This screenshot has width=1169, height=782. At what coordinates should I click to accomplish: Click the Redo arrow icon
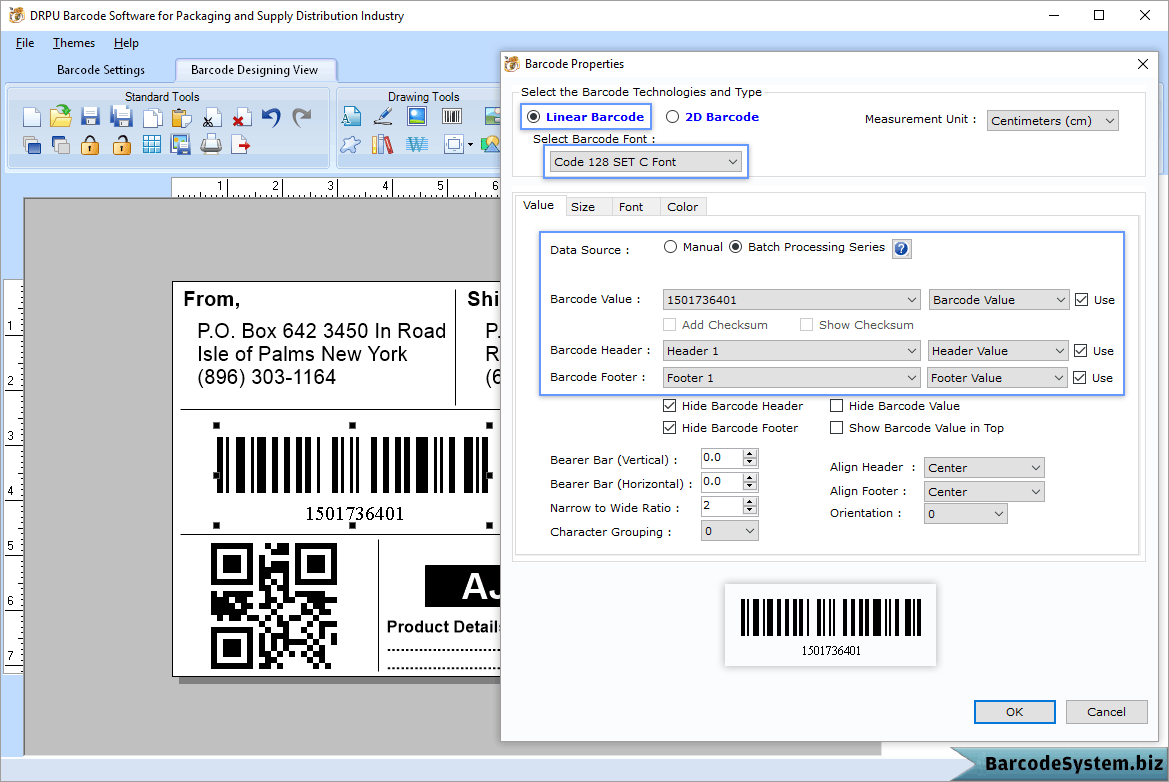pyautogui.click(x=301, y=117)
